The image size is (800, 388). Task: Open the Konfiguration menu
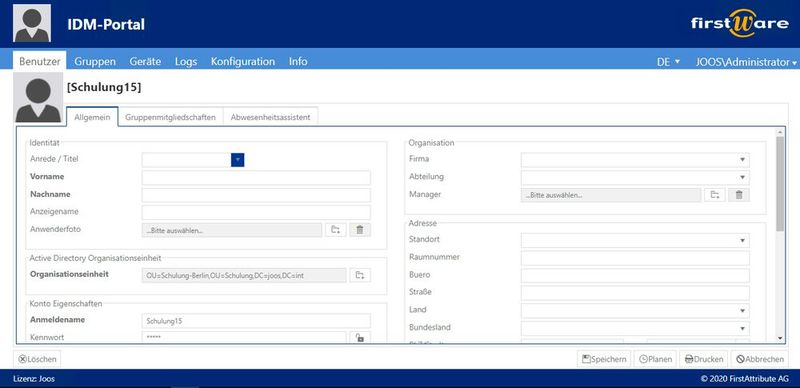[x=243, y=62]
